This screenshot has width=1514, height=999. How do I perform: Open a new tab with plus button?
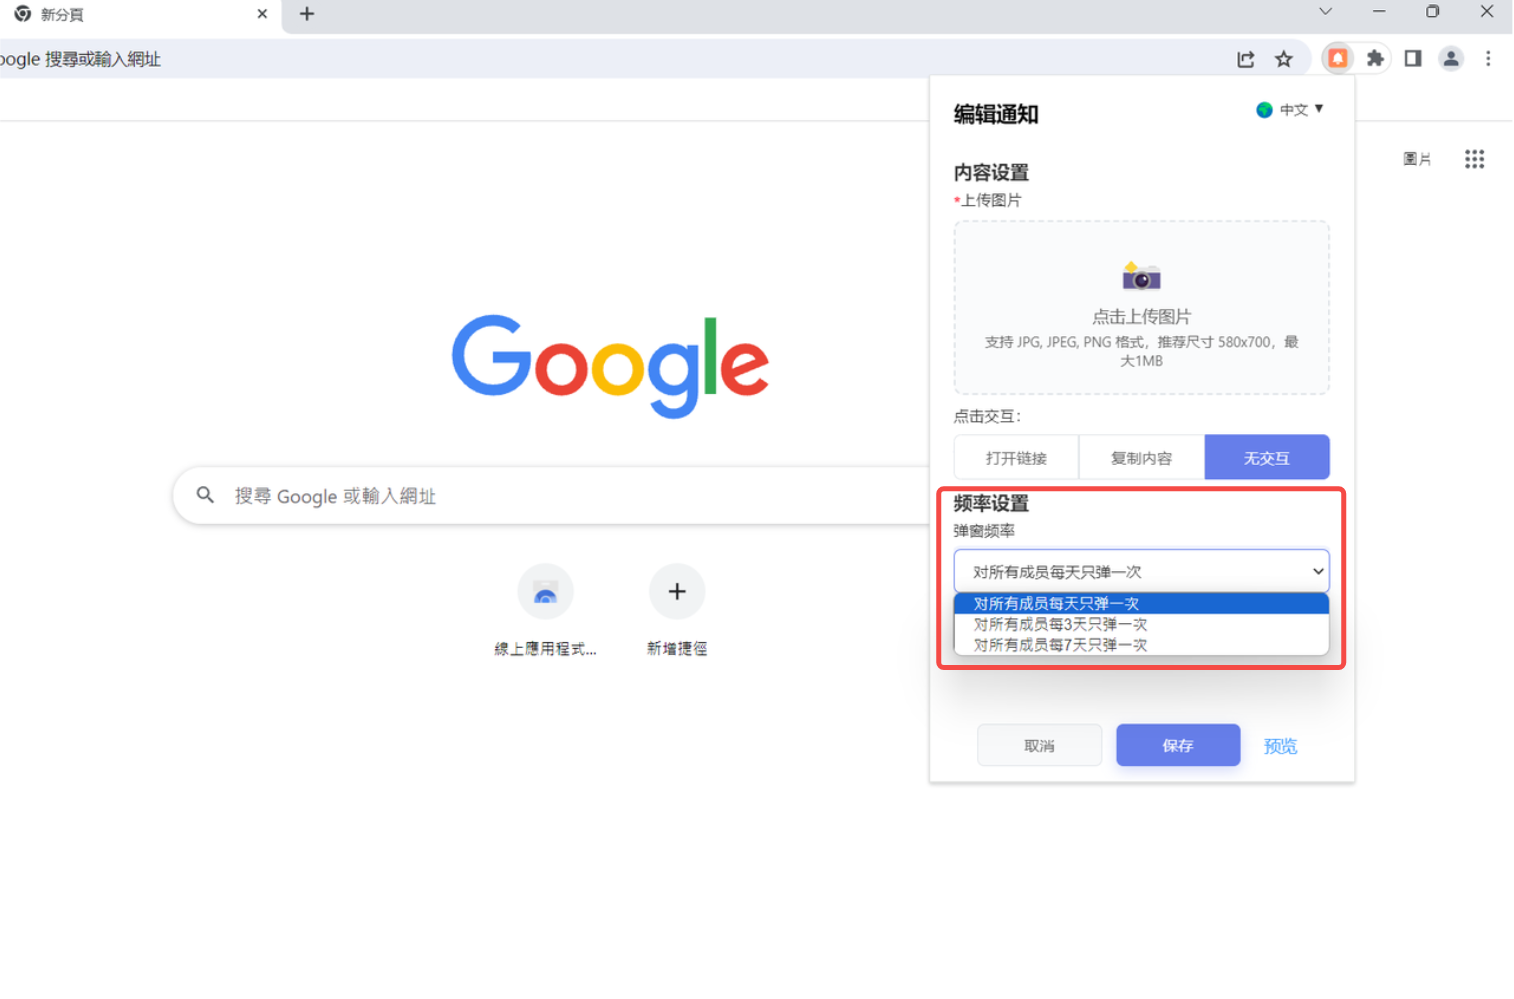[307, 14]
